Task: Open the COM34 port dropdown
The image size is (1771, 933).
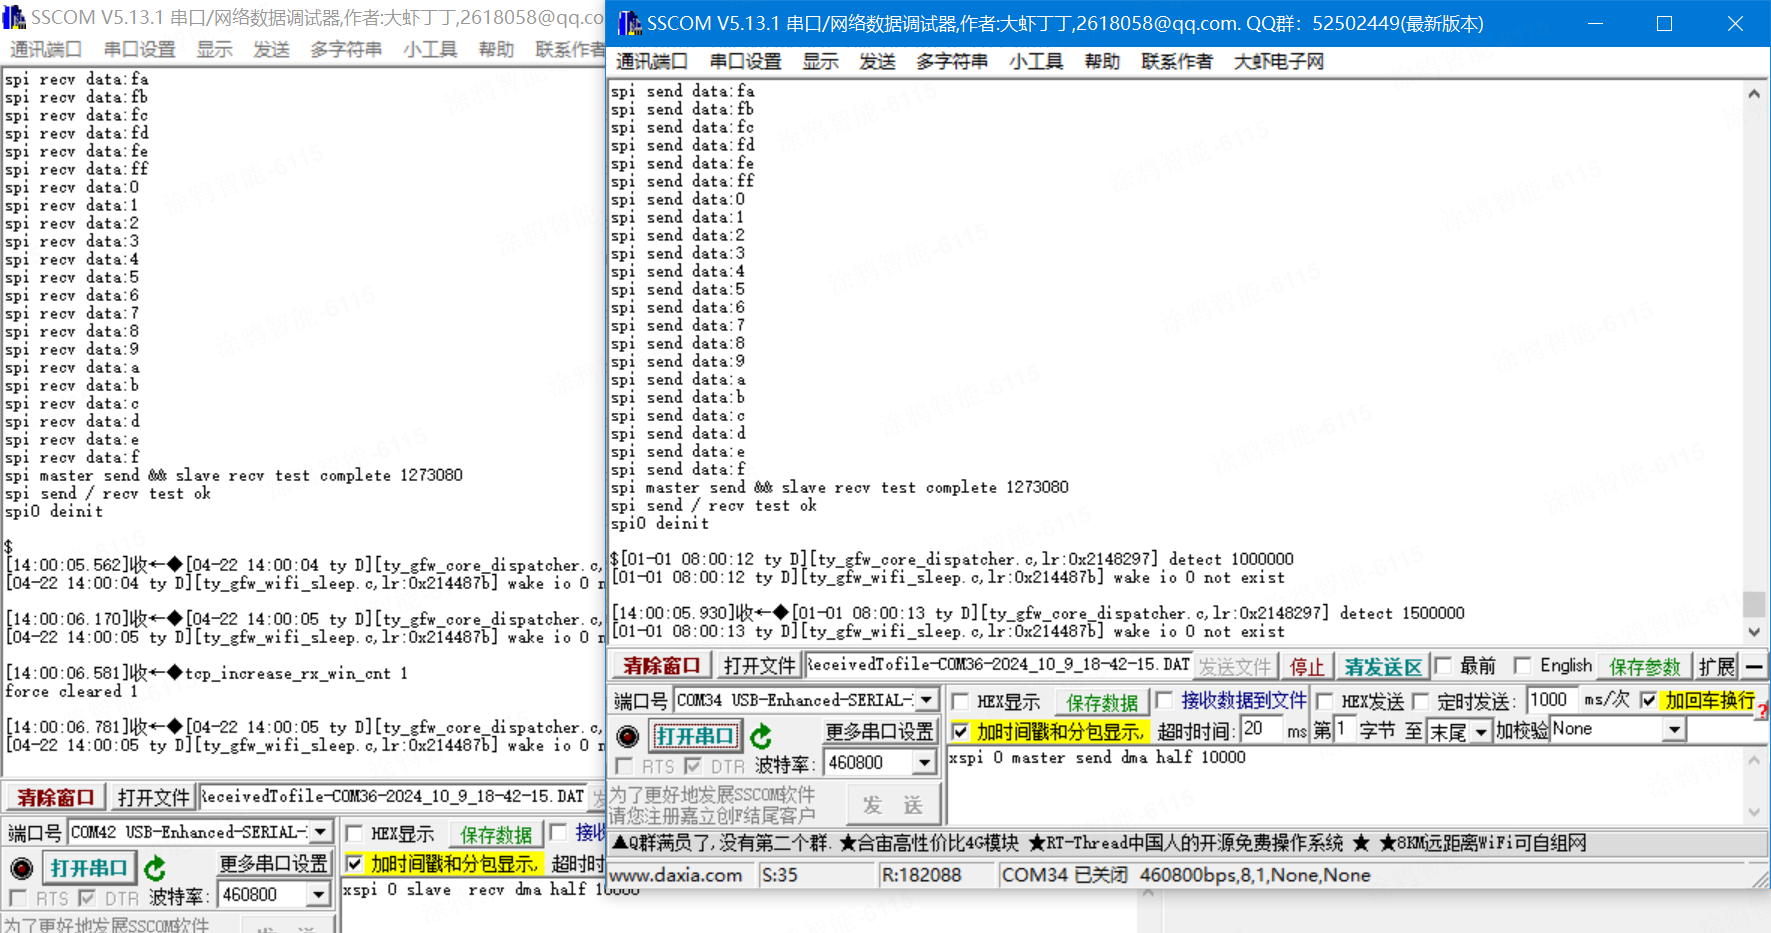Action: coord(927,700)
